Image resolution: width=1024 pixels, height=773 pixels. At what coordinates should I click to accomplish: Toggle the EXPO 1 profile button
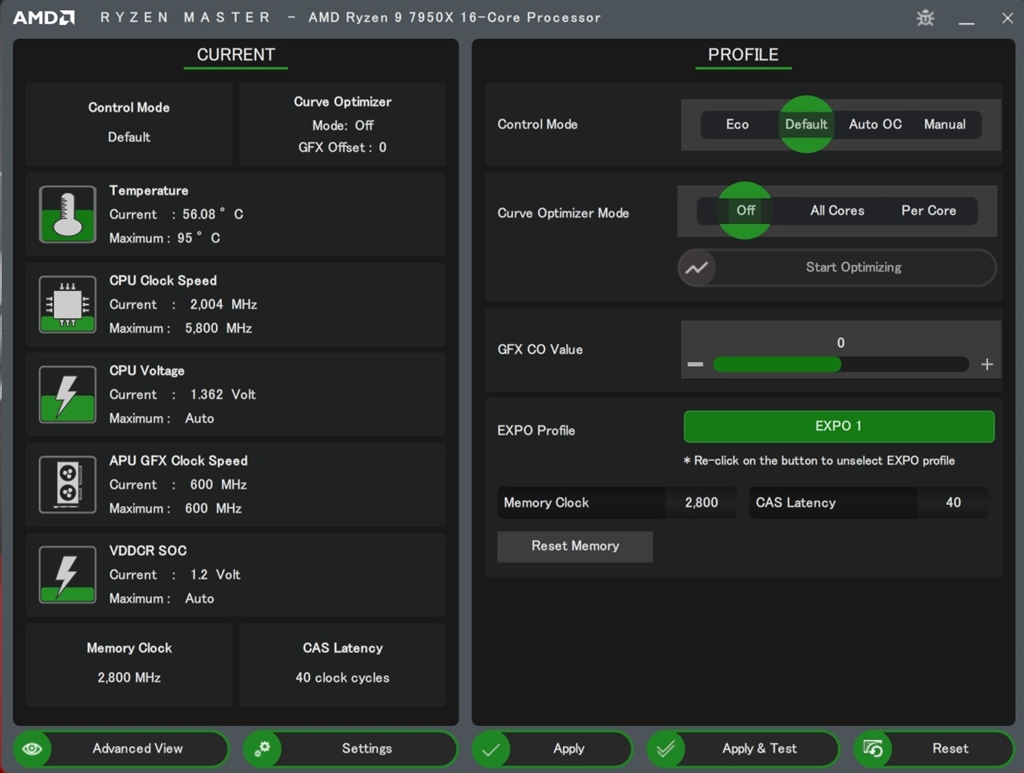click(839, 426)
